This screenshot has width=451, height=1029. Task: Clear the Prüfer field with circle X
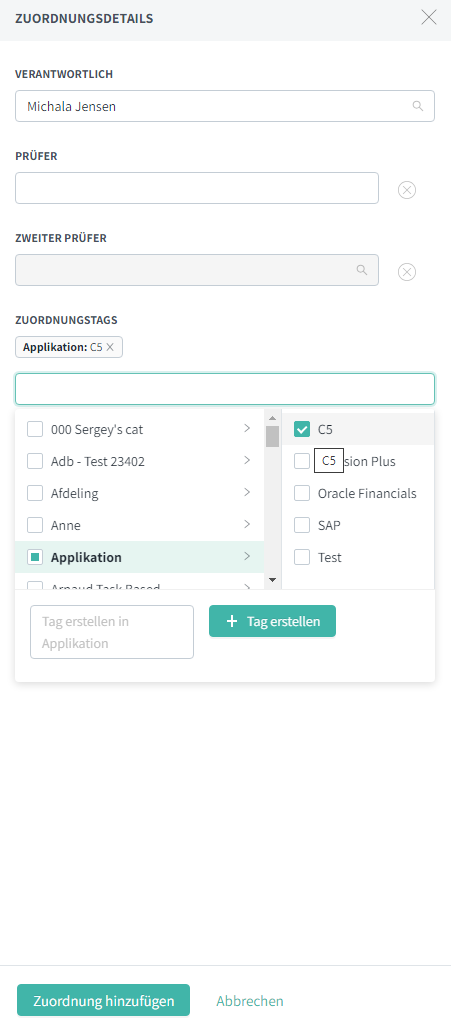coord(407,190)
